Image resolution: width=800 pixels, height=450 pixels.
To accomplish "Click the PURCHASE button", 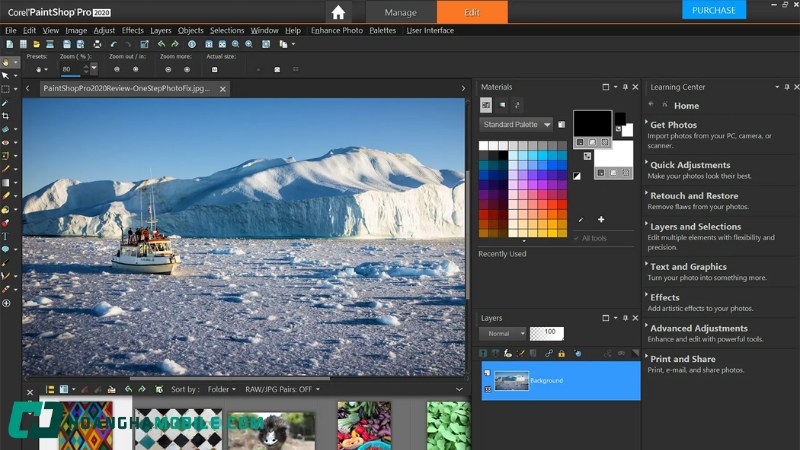I will click(713, 10).
